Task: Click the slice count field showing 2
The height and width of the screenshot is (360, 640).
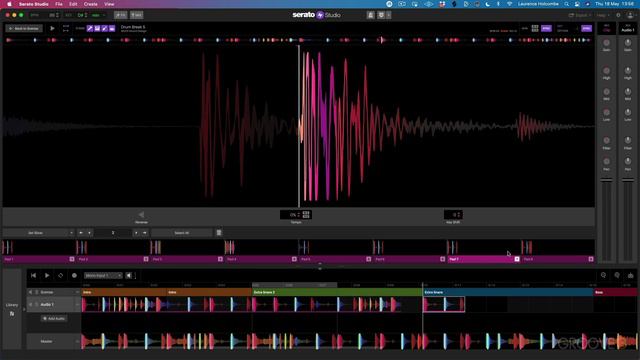Action: click(113, 233)
